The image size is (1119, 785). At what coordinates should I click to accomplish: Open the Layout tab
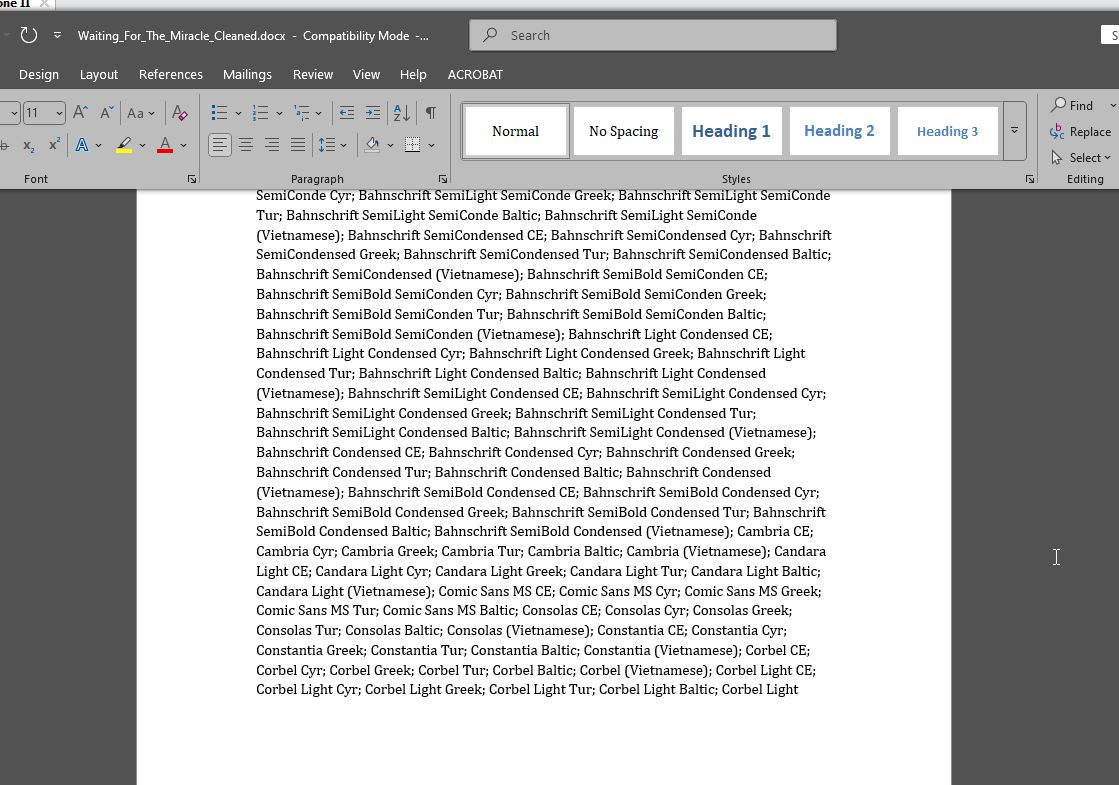(x=98, y=74)
